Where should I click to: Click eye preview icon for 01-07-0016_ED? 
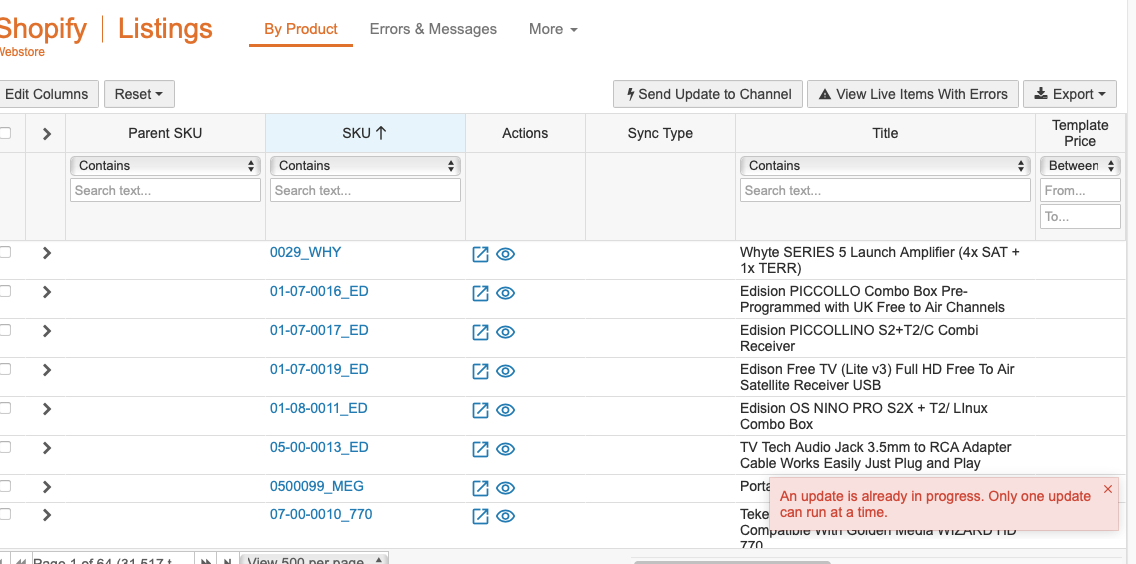tap(506, 293)
